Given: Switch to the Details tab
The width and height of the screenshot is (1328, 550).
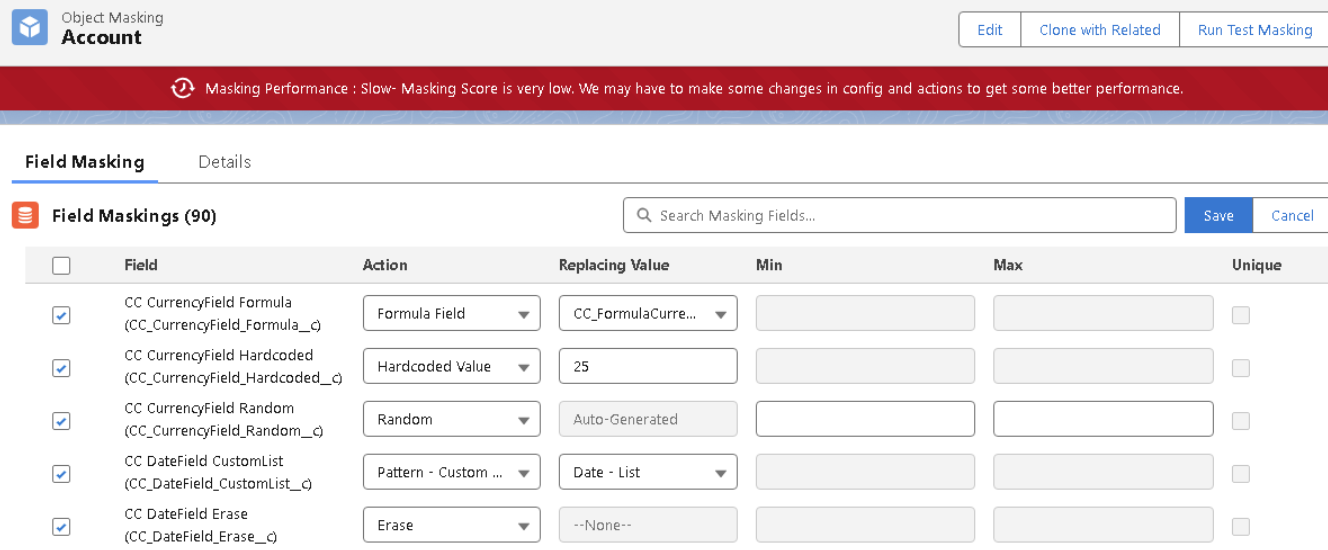Looking at the screenshot, I should [x=224, y=162].
